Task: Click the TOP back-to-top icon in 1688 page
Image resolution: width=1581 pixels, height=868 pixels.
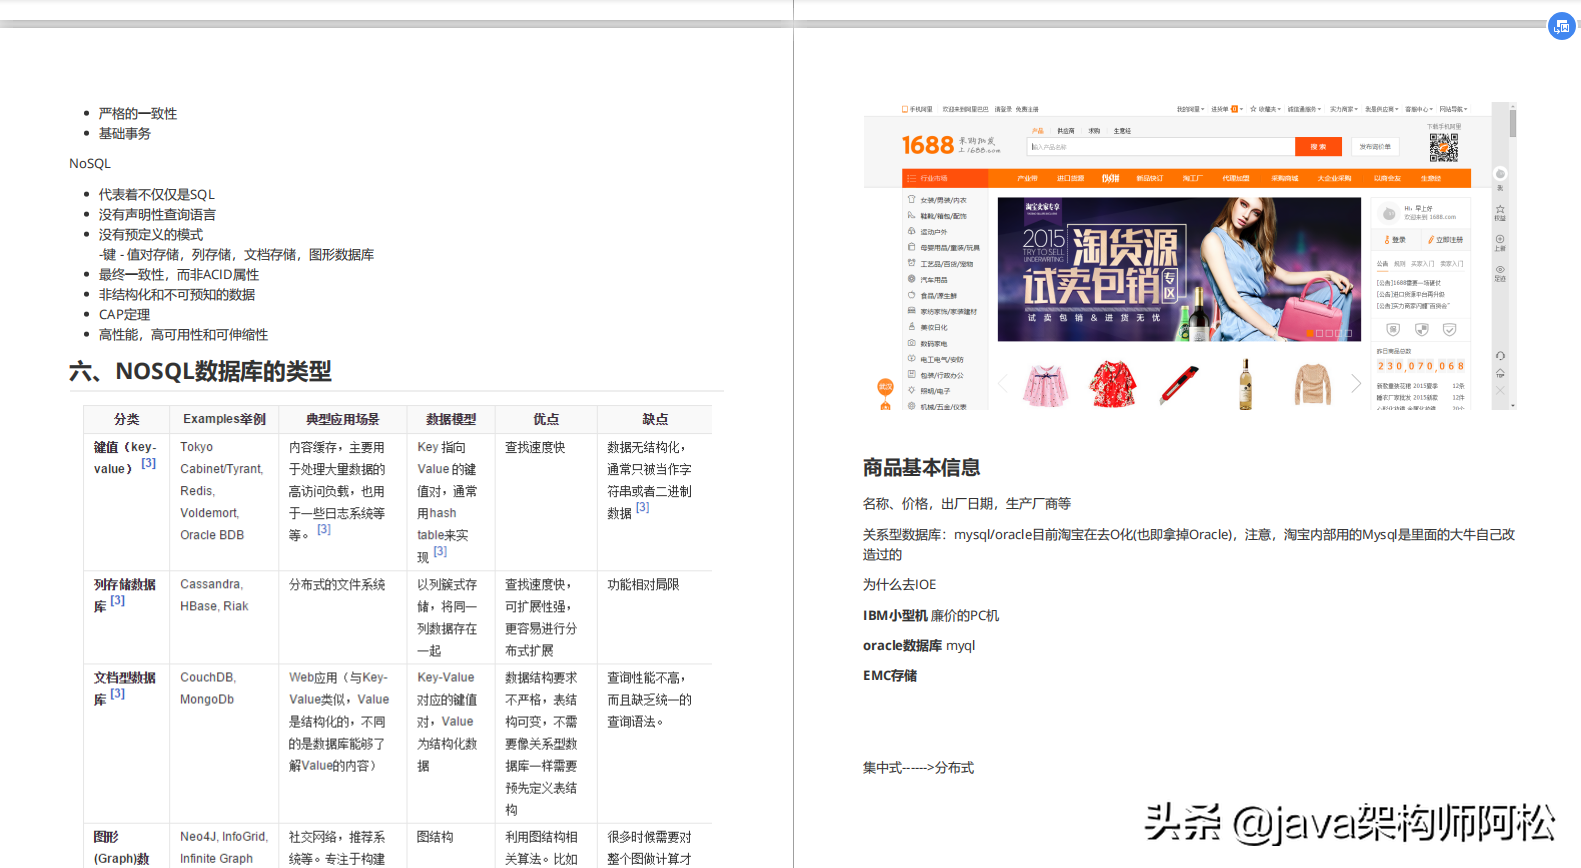Action: pos(1500,374)
